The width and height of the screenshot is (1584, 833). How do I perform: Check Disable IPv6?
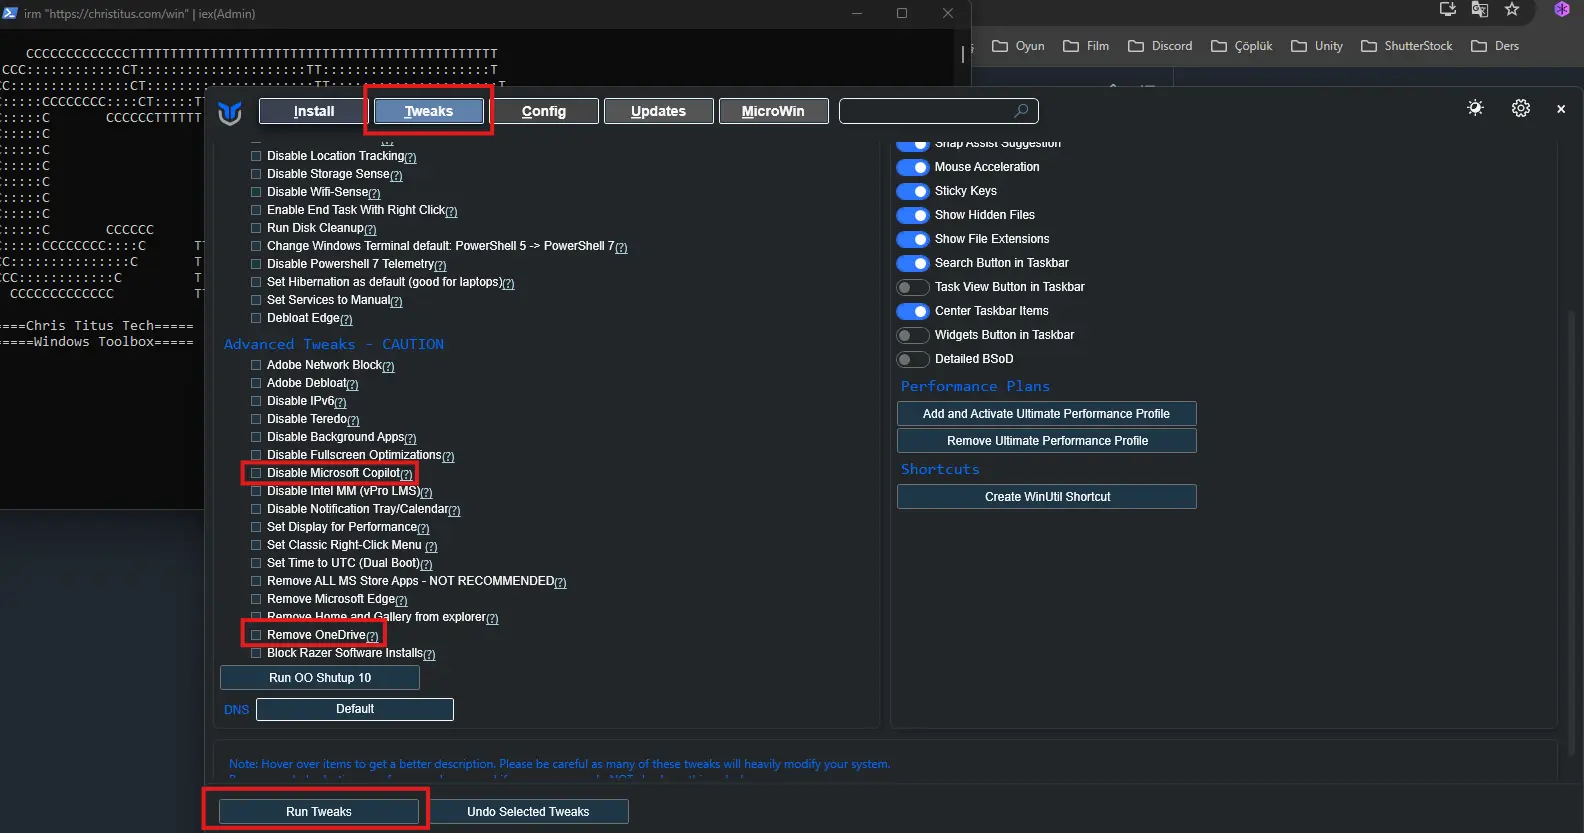[x=256, y=401]
